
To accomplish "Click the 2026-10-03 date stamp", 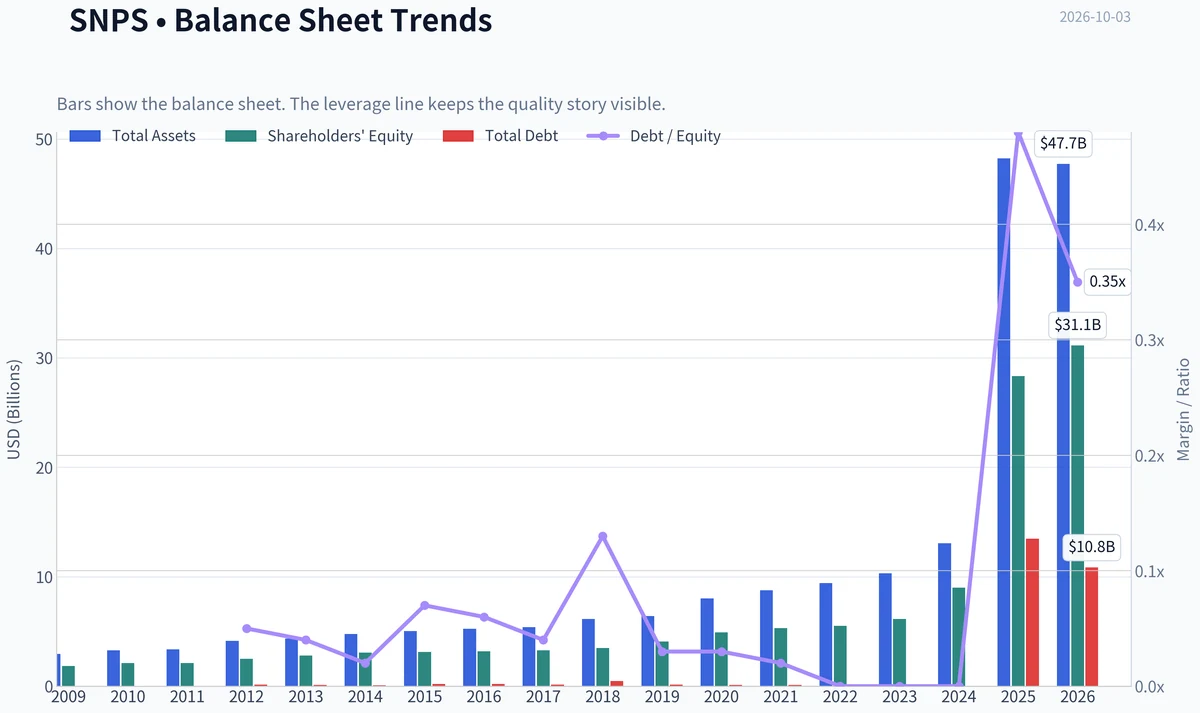I will coord(1095,17).
